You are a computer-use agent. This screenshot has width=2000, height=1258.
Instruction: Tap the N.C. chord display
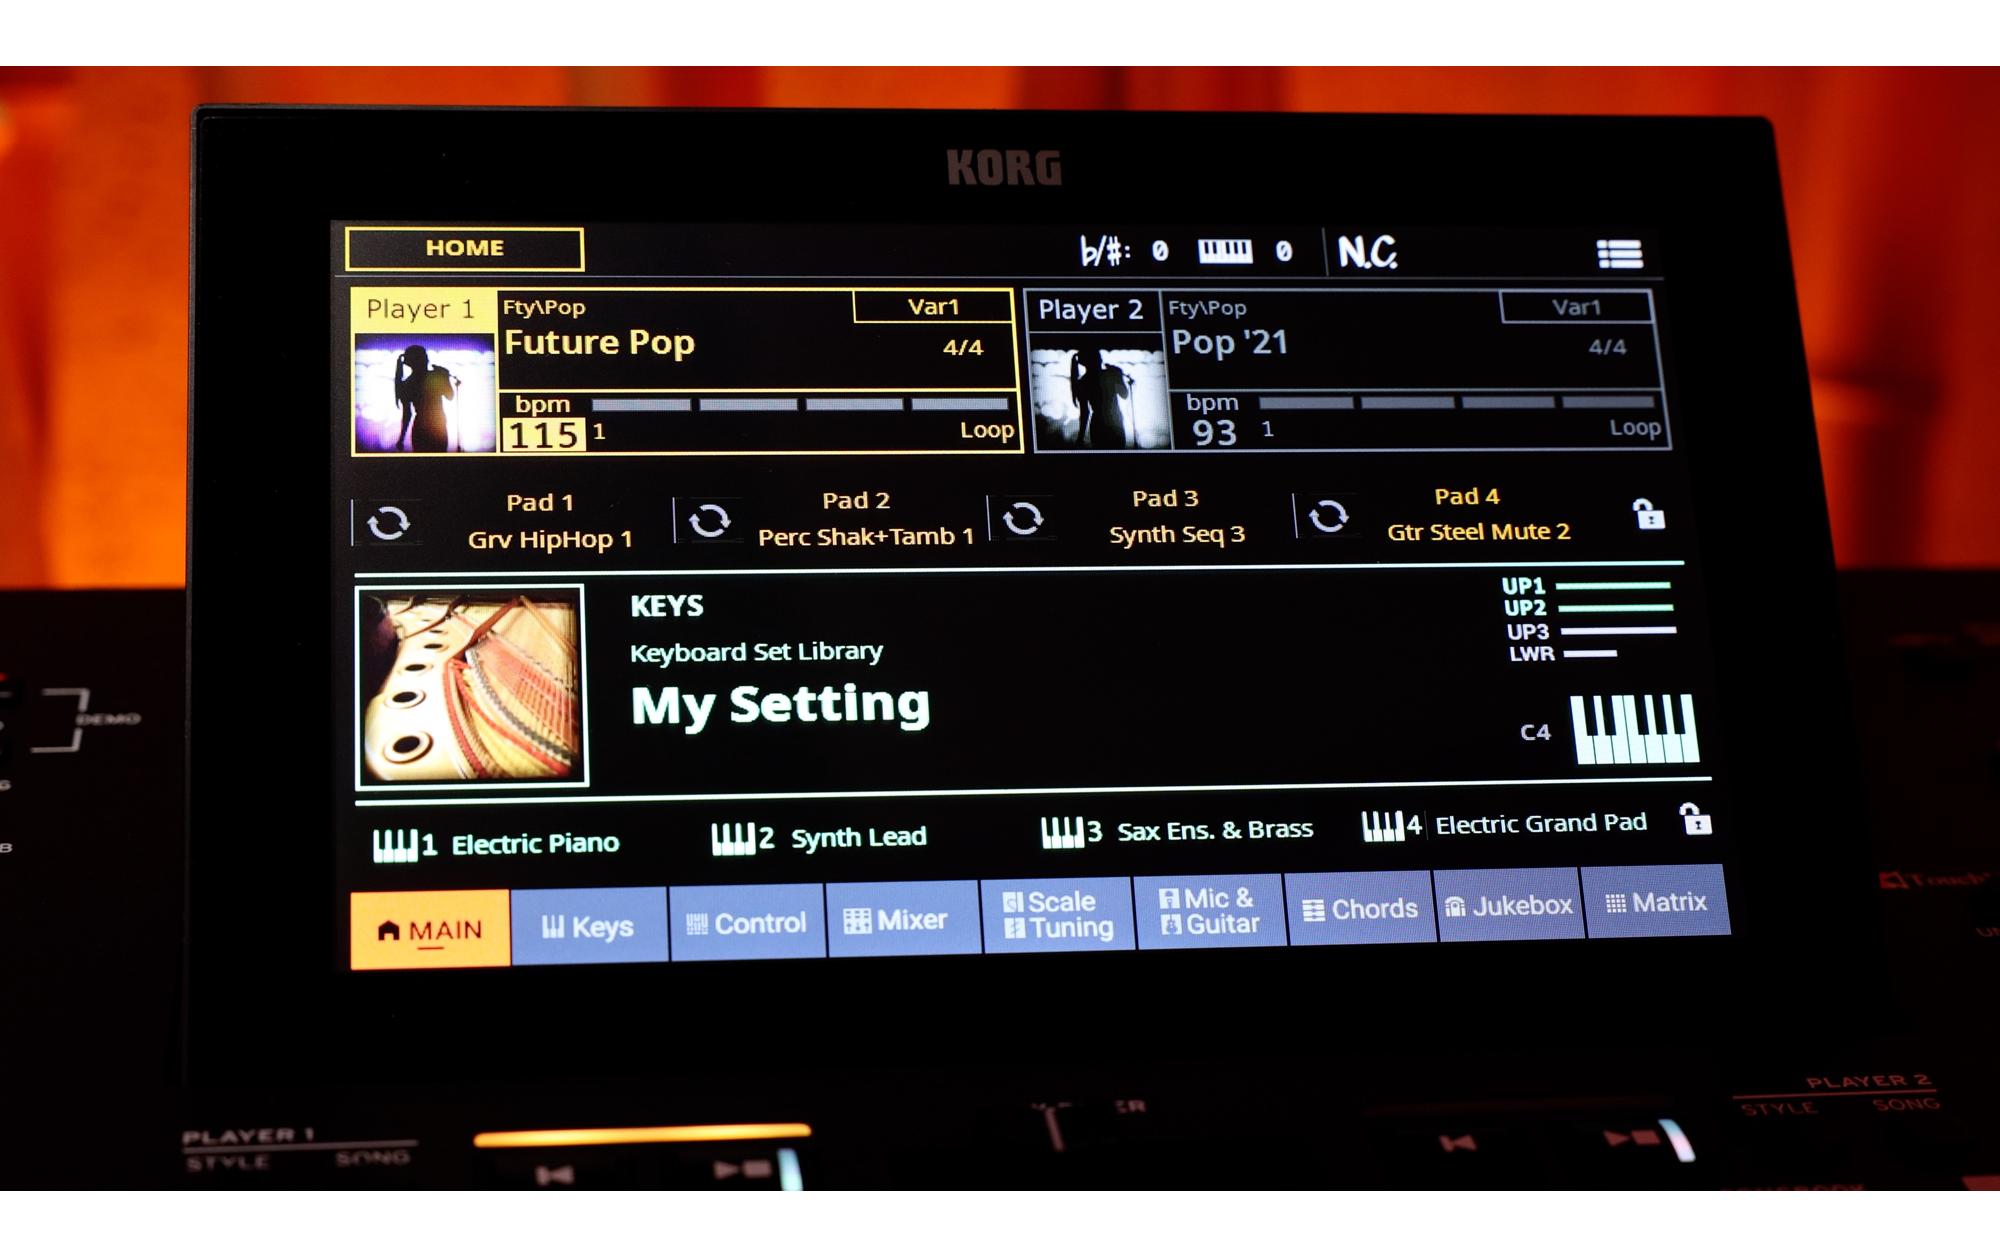pos(1367,252)
